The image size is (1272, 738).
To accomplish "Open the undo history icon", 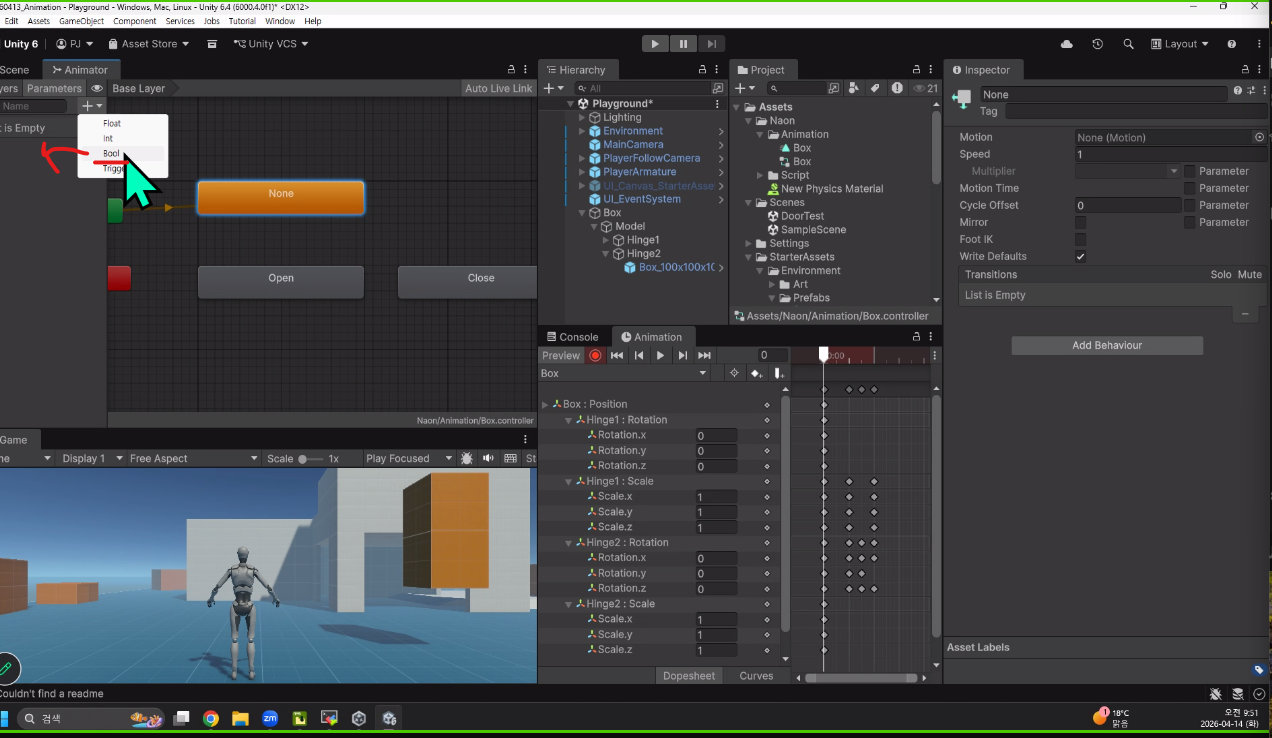I will pos(1097,44).
